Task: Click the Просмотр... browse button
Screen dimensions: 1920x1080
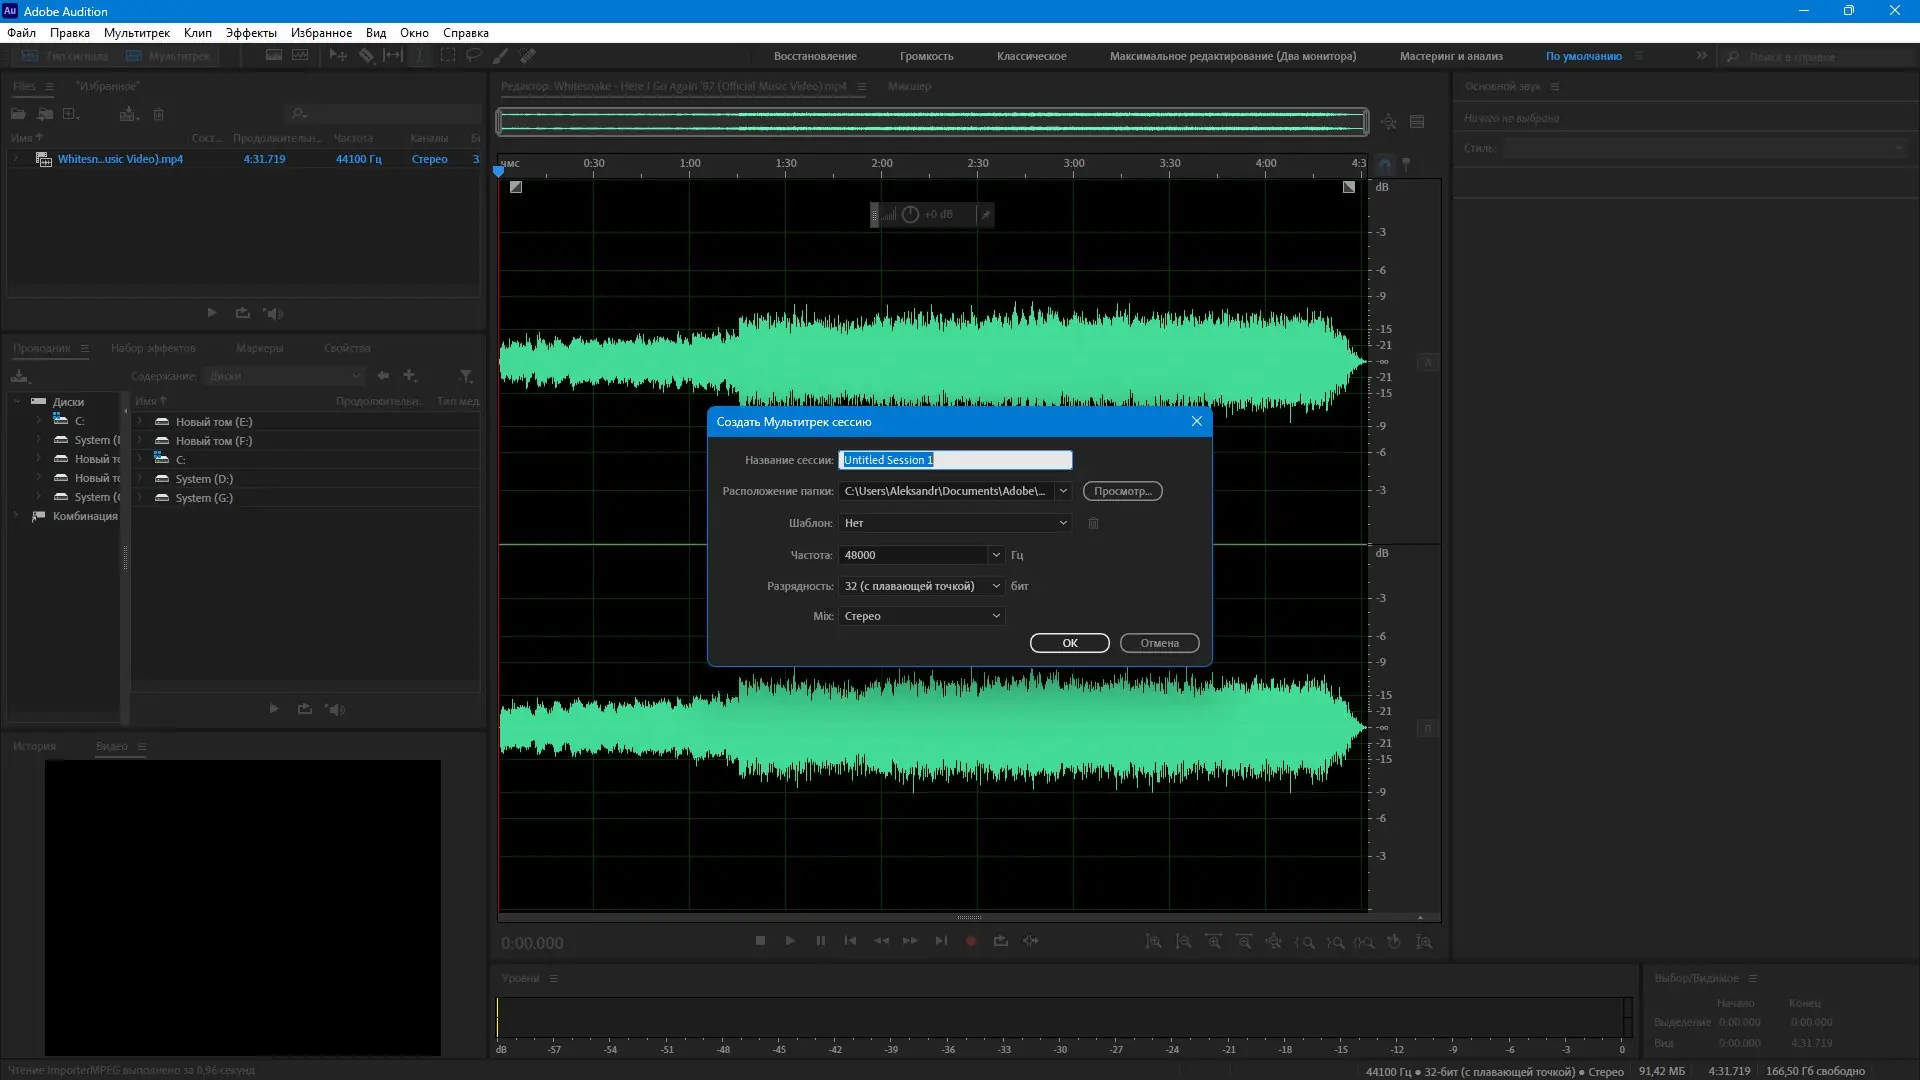Action: pyautogui.click(x=1122, y=491)
